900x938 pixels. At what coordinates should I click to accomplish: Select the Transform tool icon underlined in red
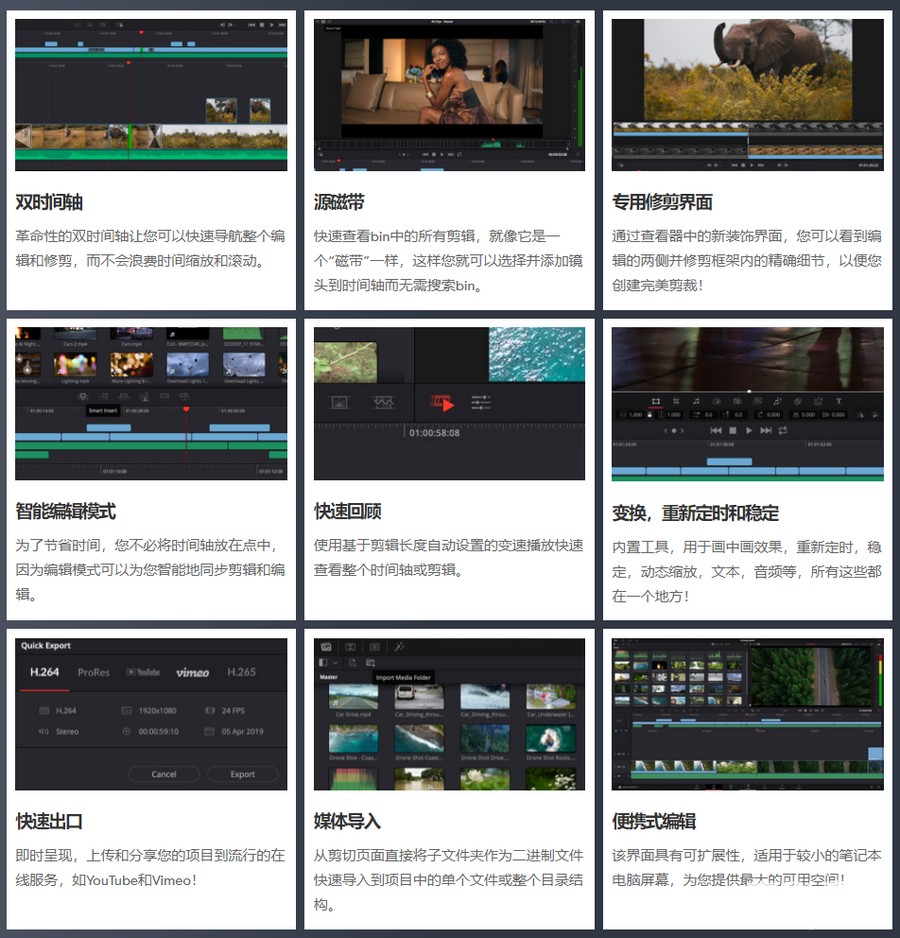pos(656,401)
